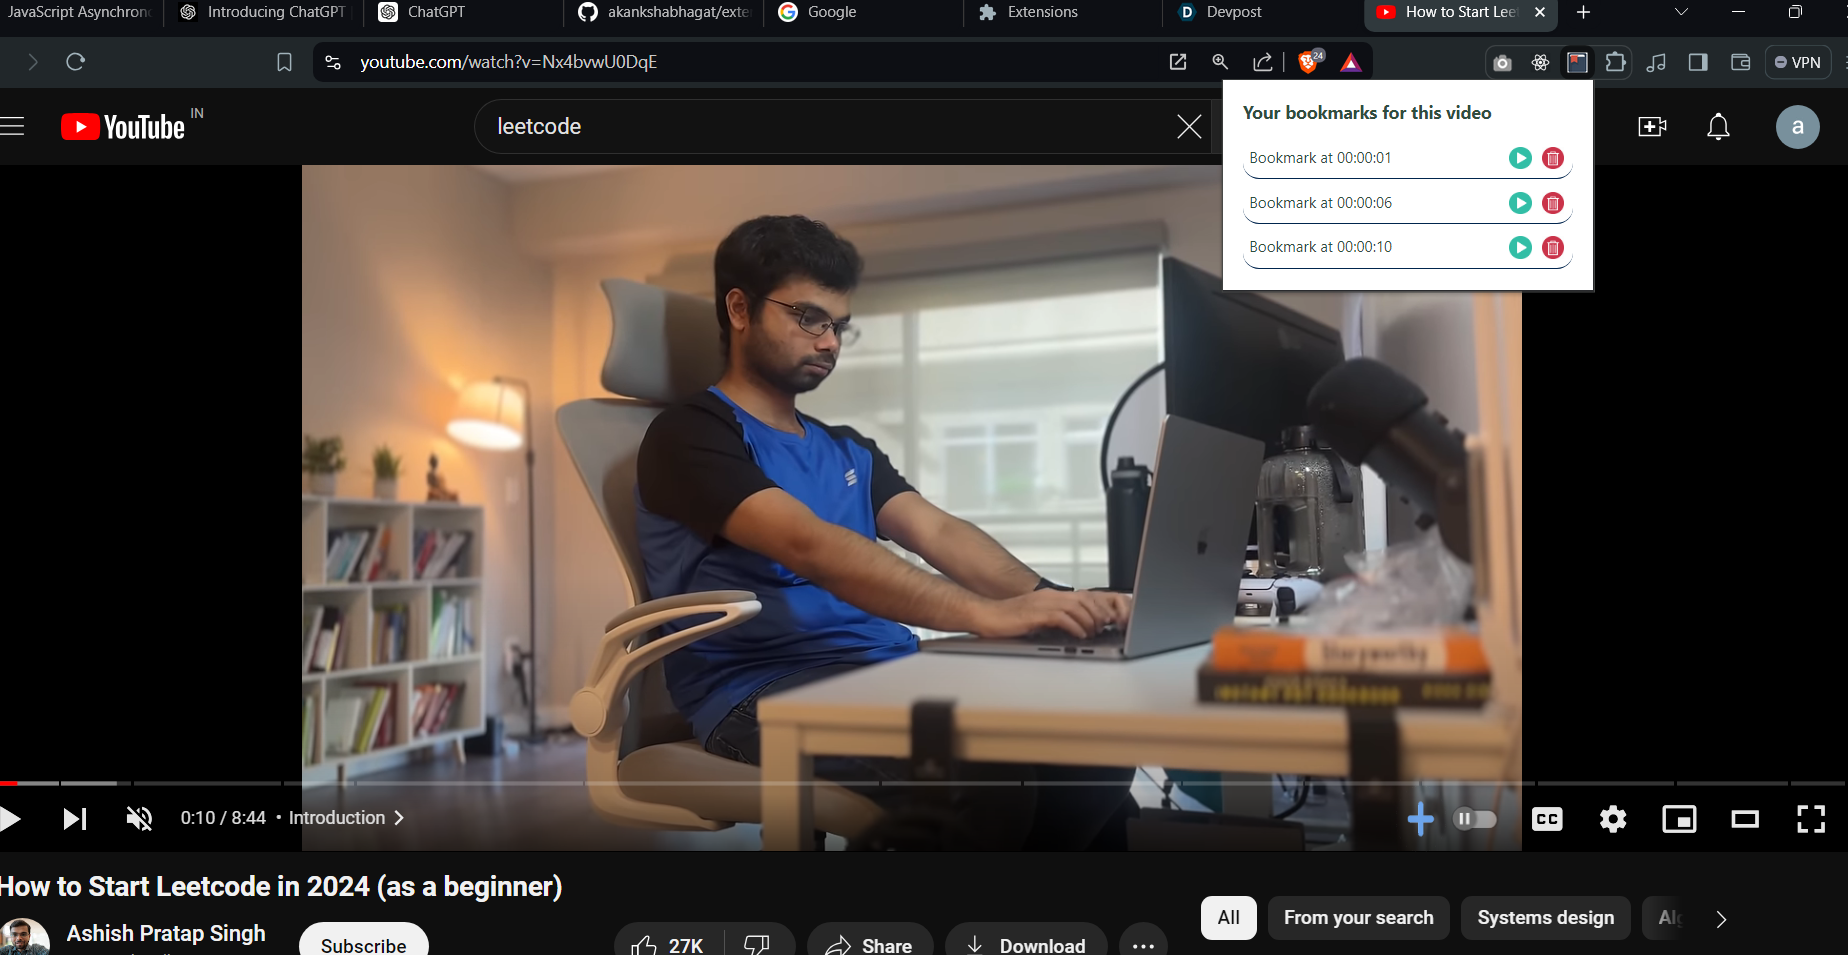Open the React developer tools extension

tap(1540, 63)
